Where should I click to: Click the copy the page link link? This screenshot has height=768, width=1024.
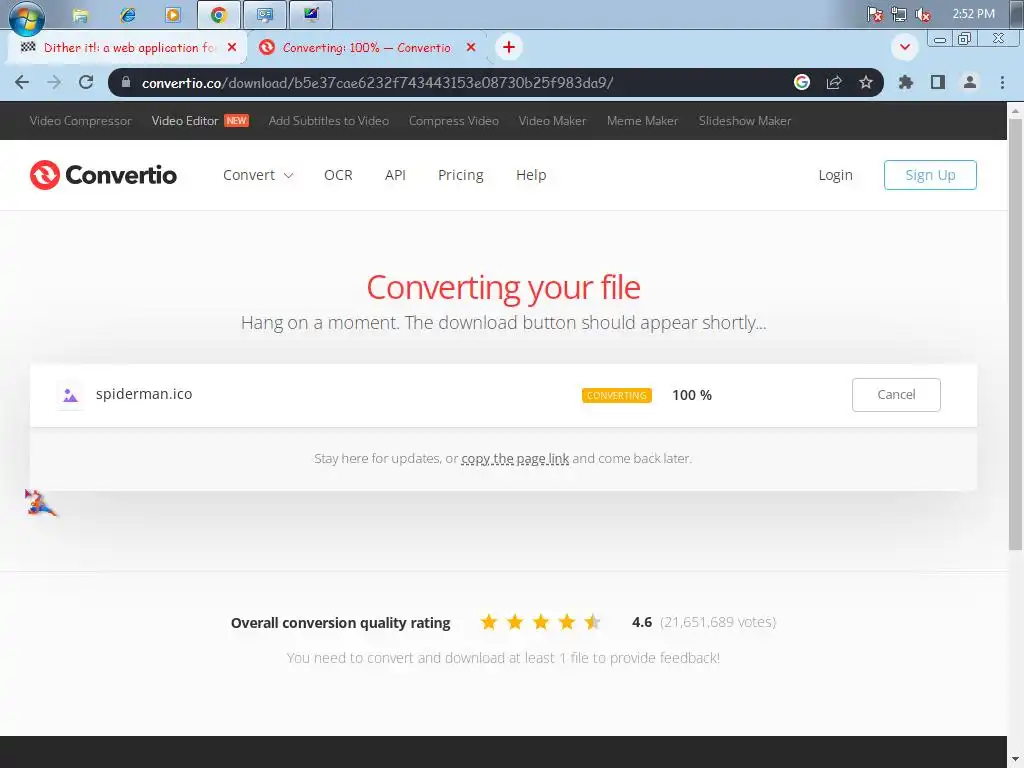pos(515,458)
